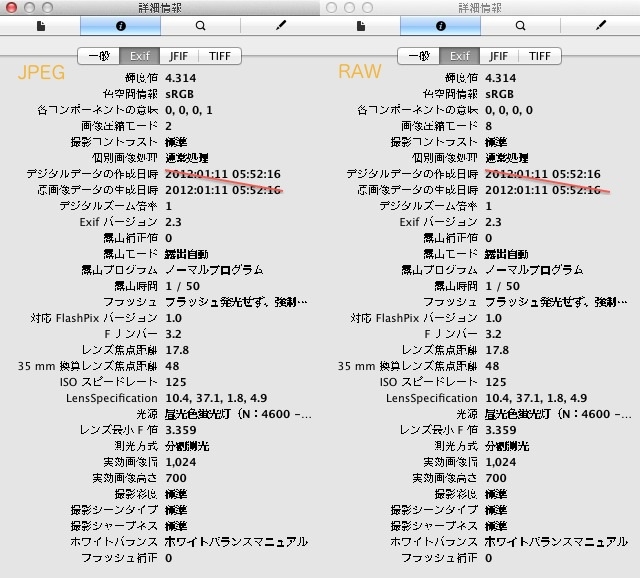Select ISO value 125 in JPEG window
Viewport: 640px width, 578px height.
pyautogui.click(x=176, y=382)
